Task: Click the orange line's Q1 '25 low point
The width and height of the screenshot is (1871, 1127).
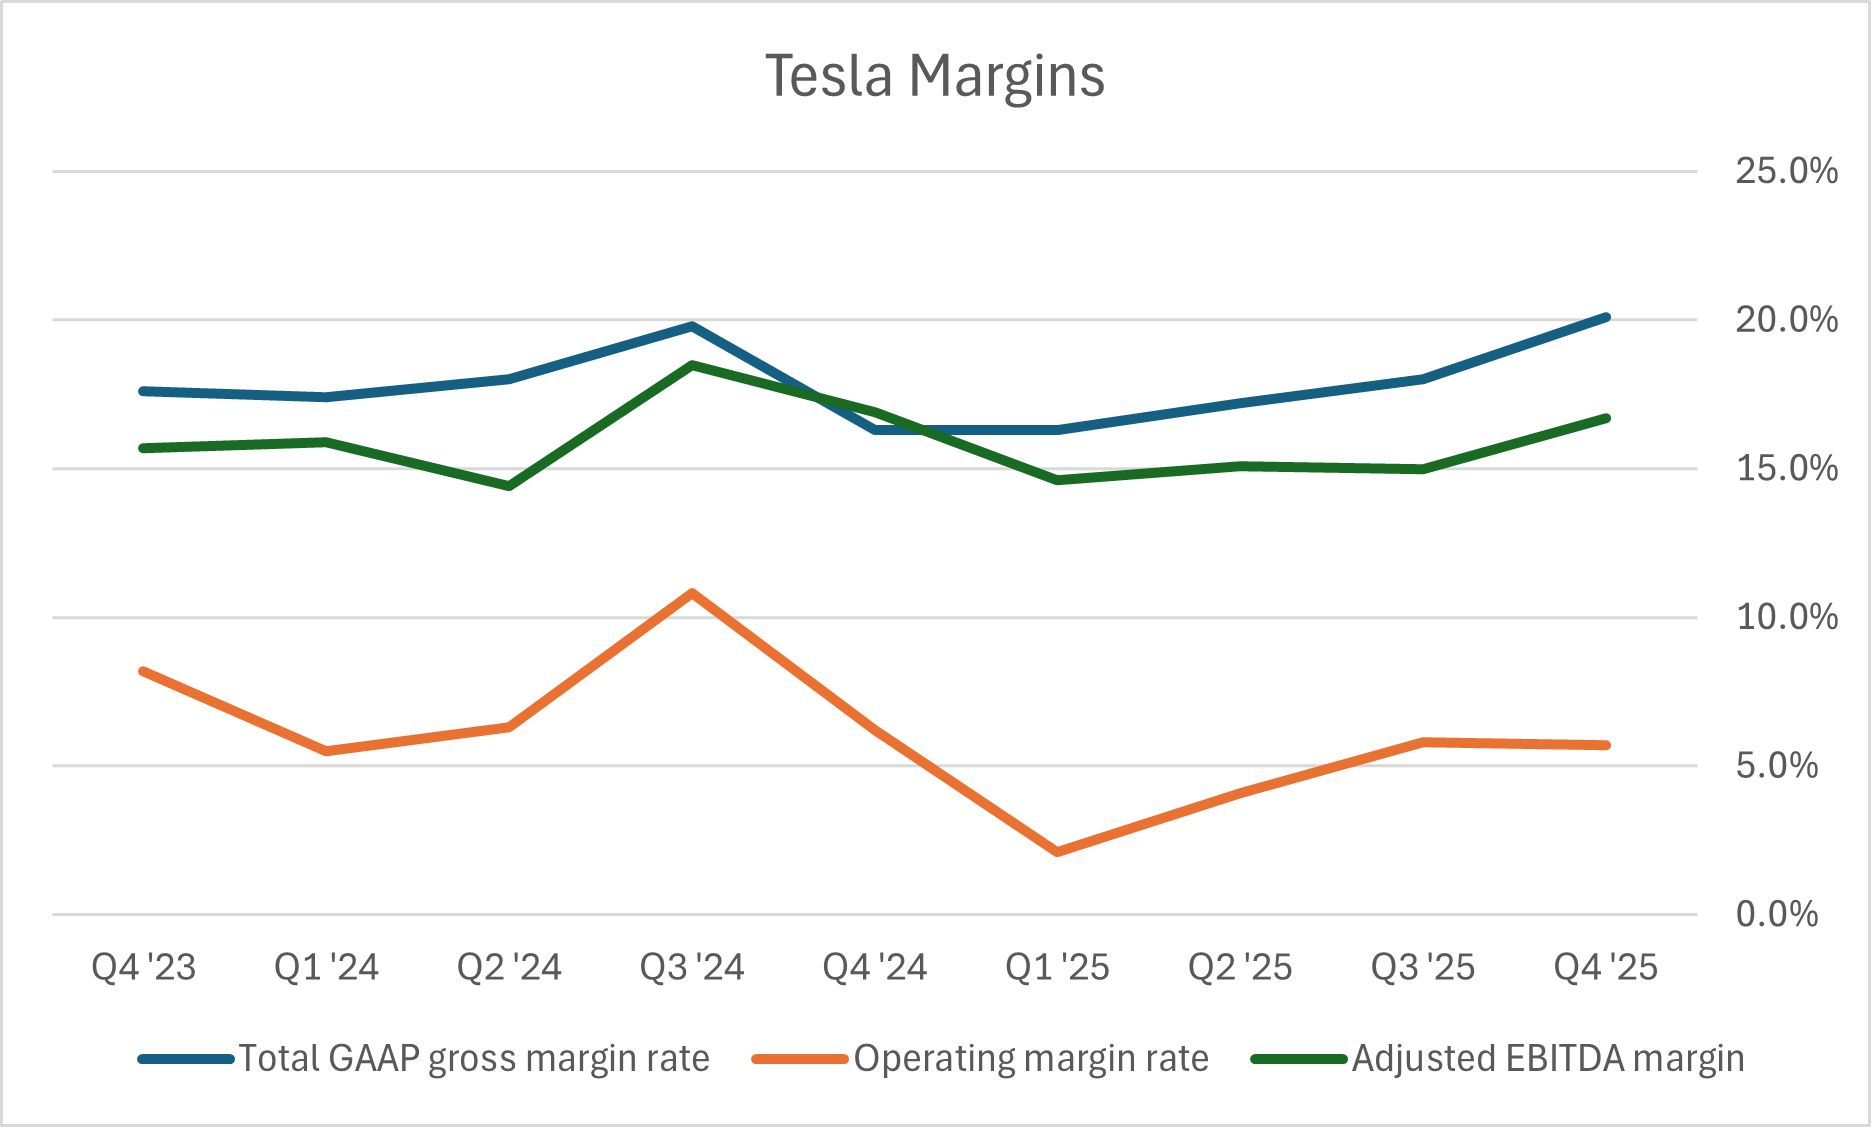Action: 1057,852
